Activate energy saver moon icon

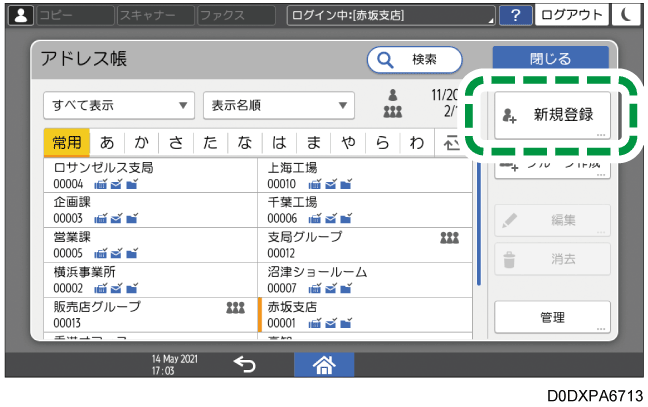[626, 15]
